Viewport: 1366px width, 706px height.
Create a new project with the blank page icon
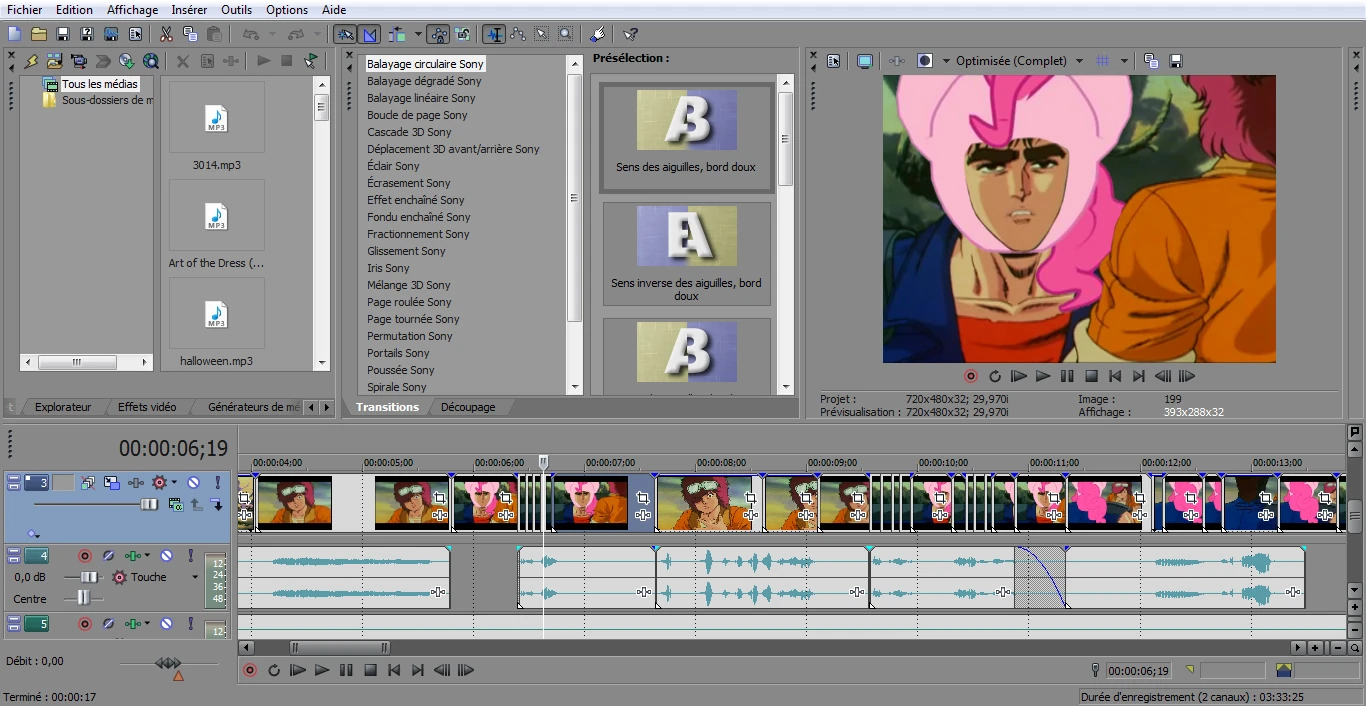pyautogui.click(x=13, y=34)
